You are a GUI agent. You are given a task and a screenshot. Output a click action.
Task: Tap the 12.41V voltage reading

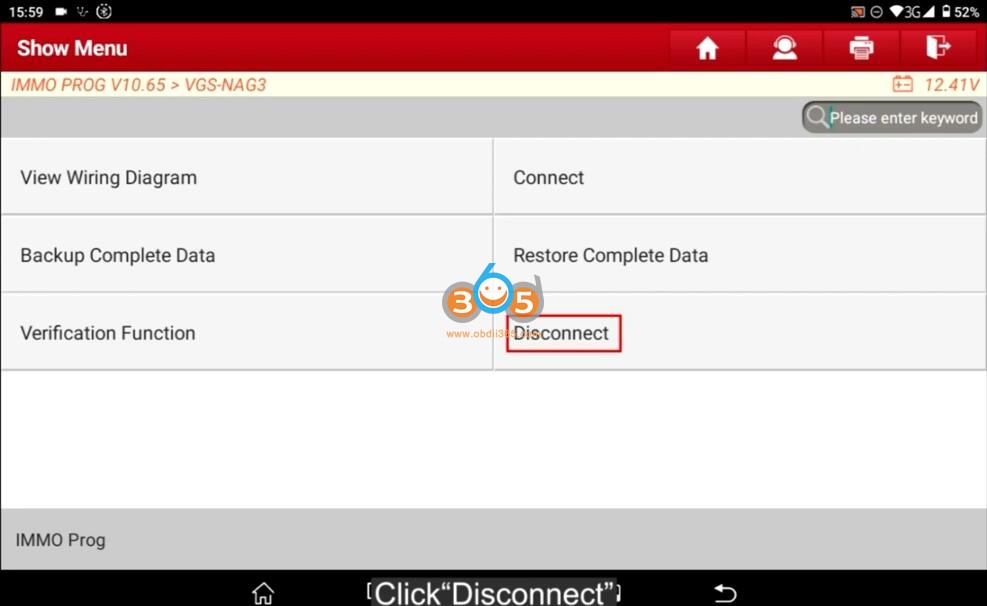tap(951, 84)
